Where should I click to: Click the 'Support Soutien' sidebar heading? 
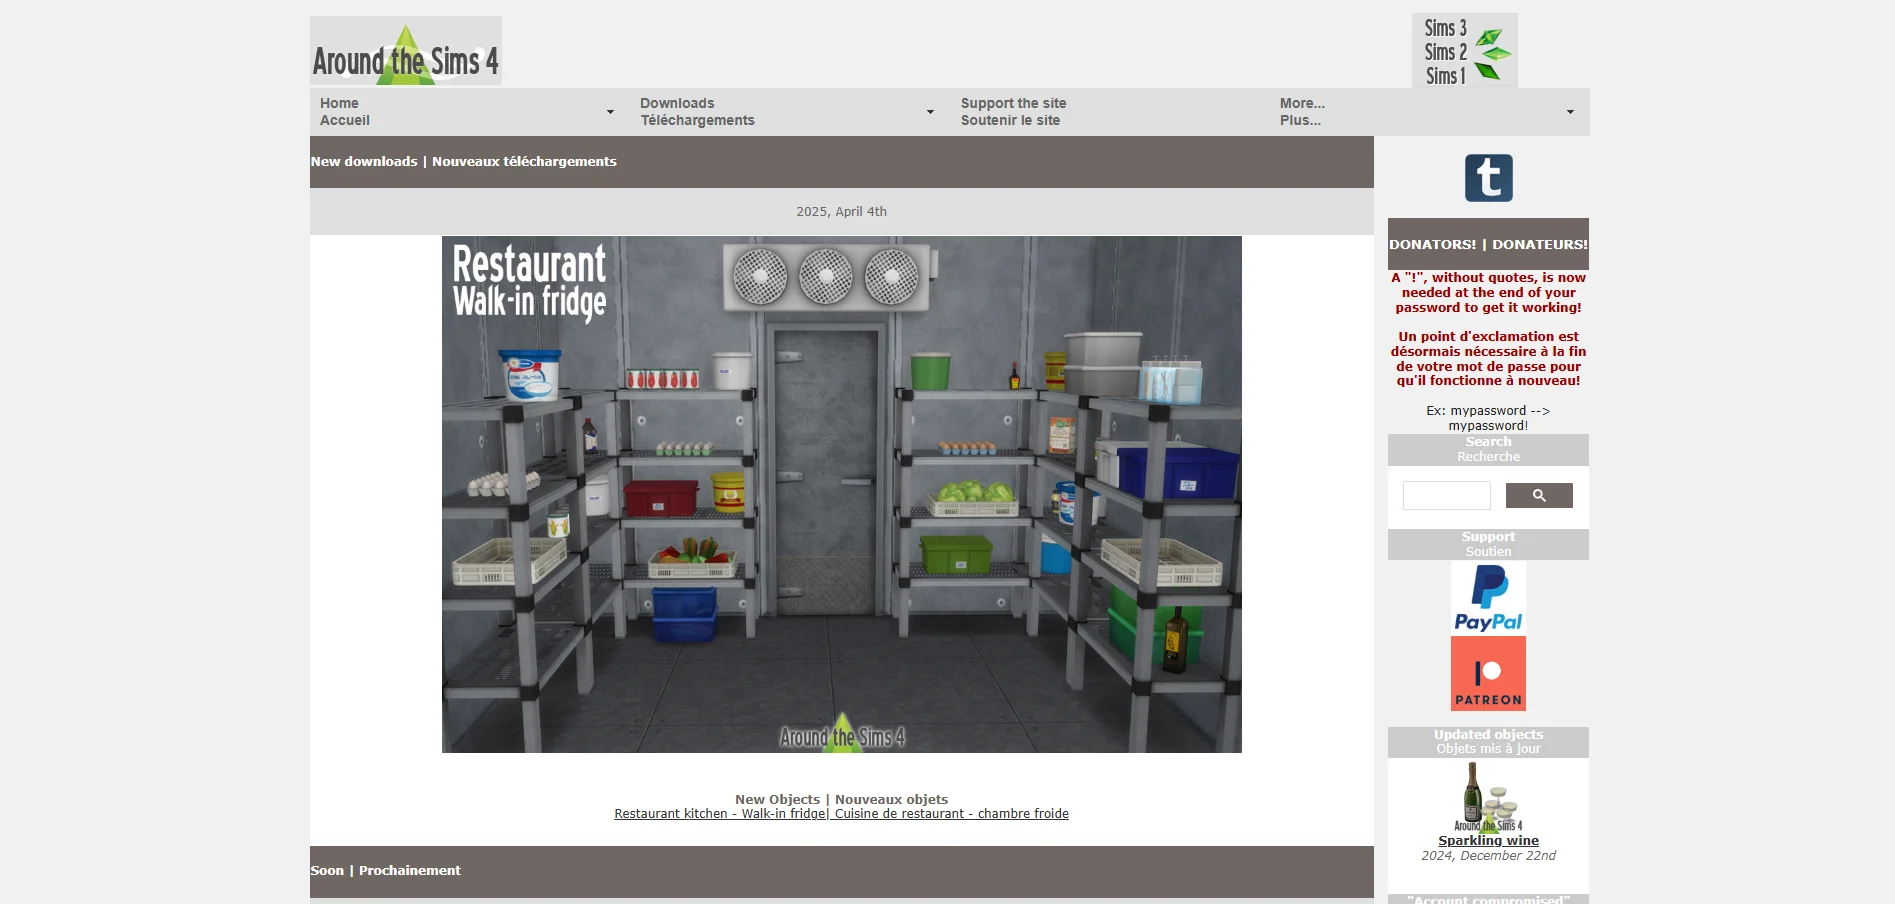coord(1488,544)
